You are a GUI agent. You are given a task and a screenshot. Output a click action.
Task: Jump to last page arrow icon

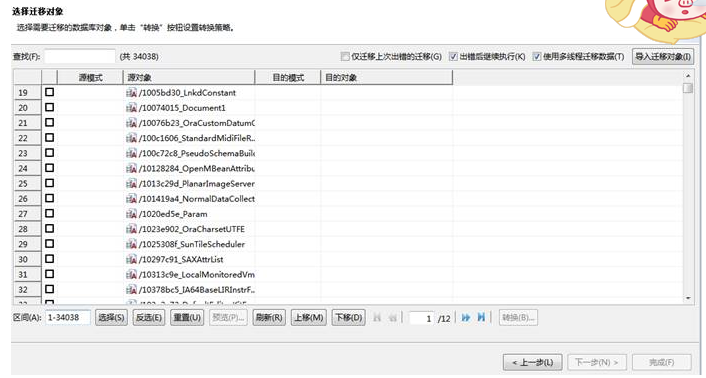tap(481, 318)
